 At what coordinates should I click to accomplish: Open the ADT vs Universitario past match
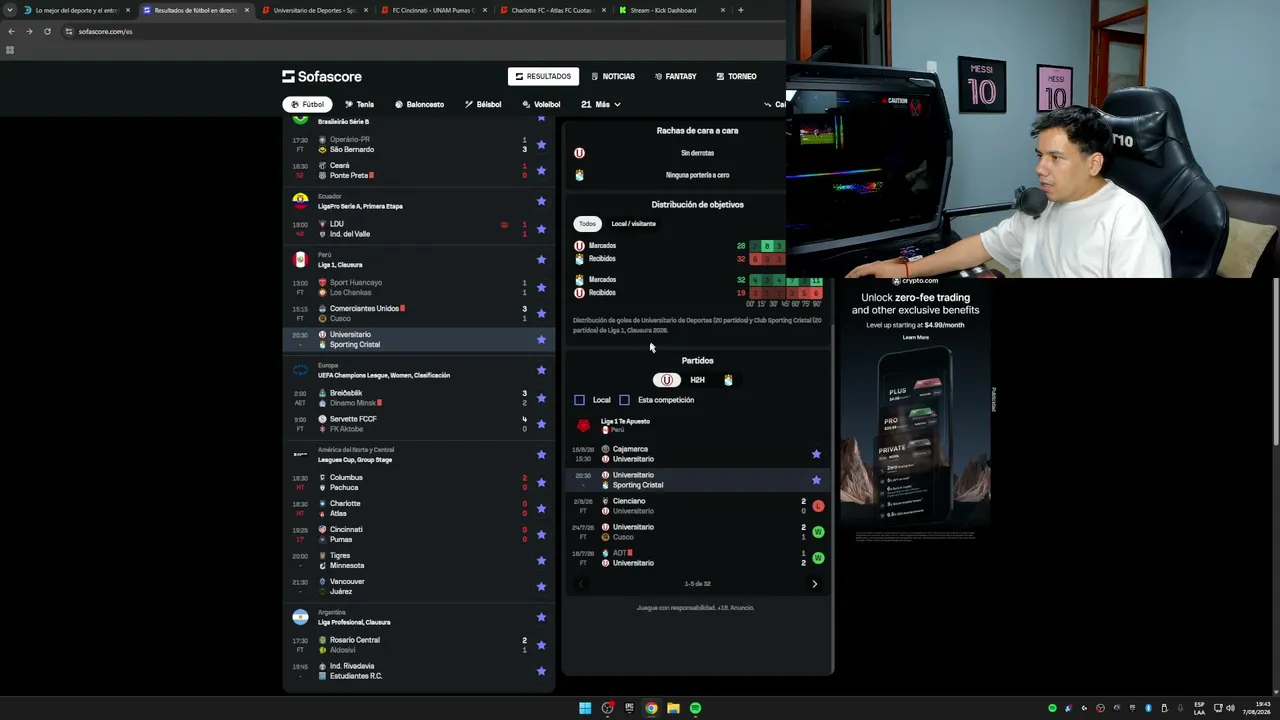[698, 558]
